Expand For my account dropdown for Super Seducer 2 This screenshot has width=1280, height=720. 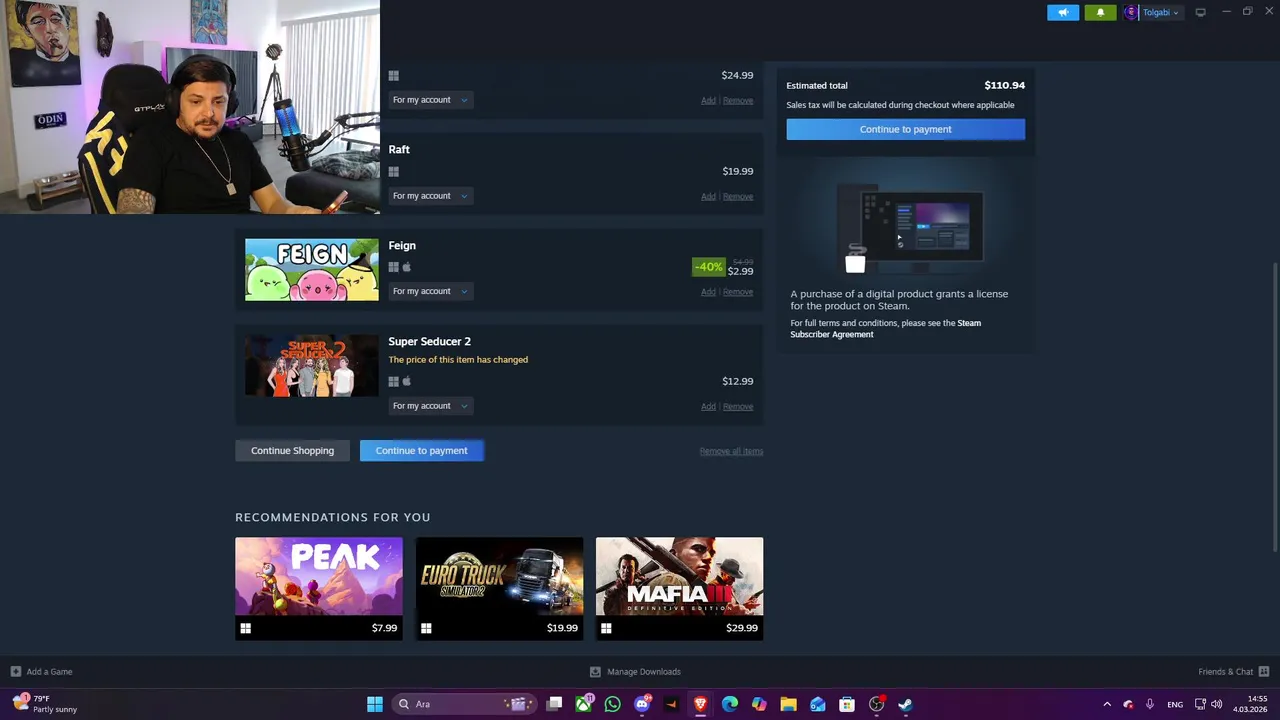coord(429,406)
